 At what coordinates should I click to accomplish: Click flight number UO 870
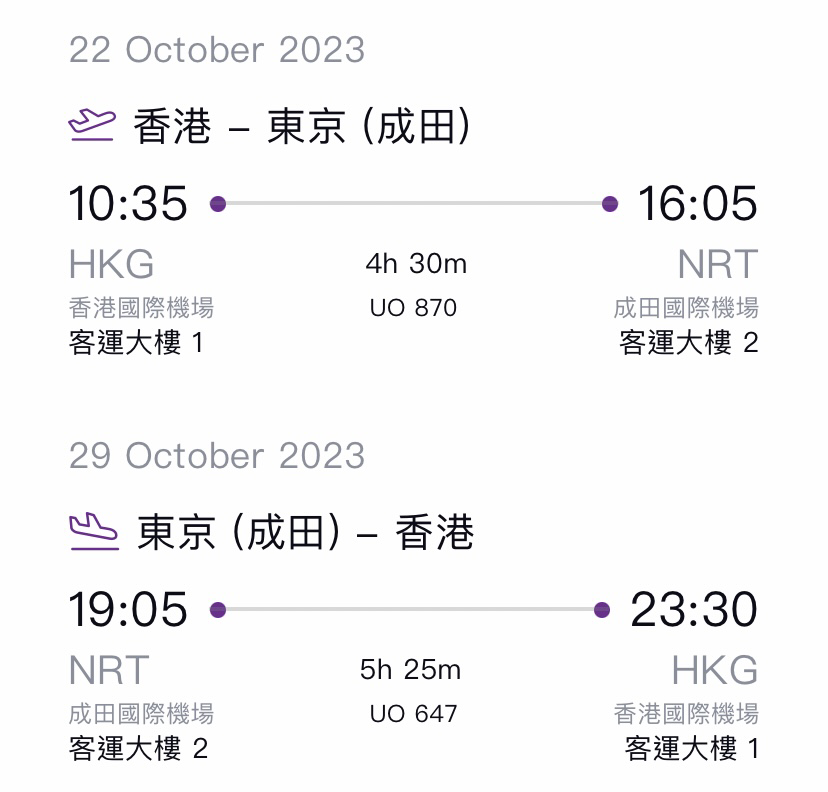[x=413, y=308]
